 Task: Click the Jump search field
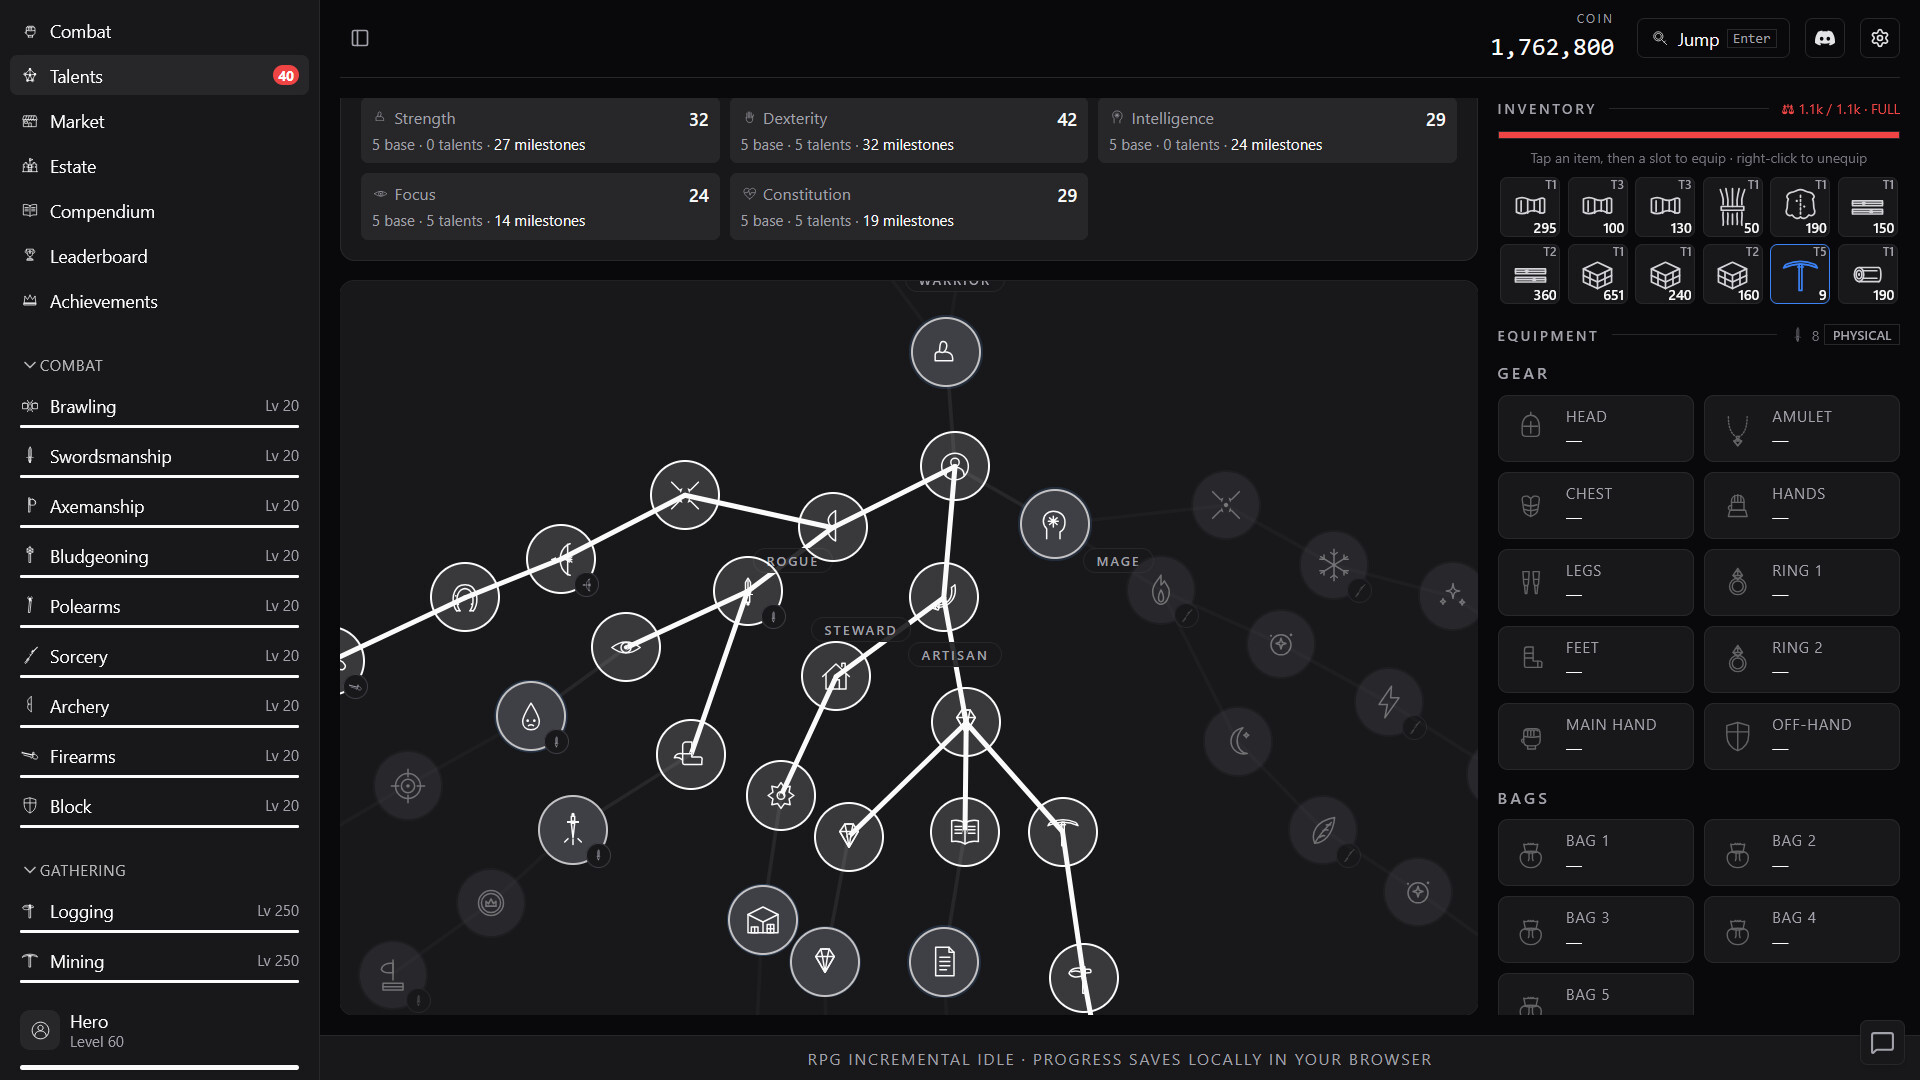tap(1713, 38)
